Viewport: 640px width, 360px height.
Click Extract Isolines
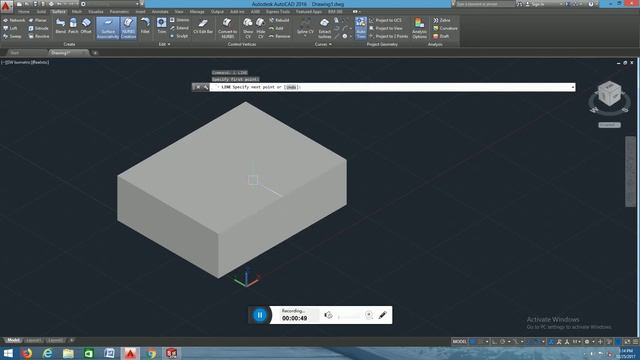pos(324,28)
